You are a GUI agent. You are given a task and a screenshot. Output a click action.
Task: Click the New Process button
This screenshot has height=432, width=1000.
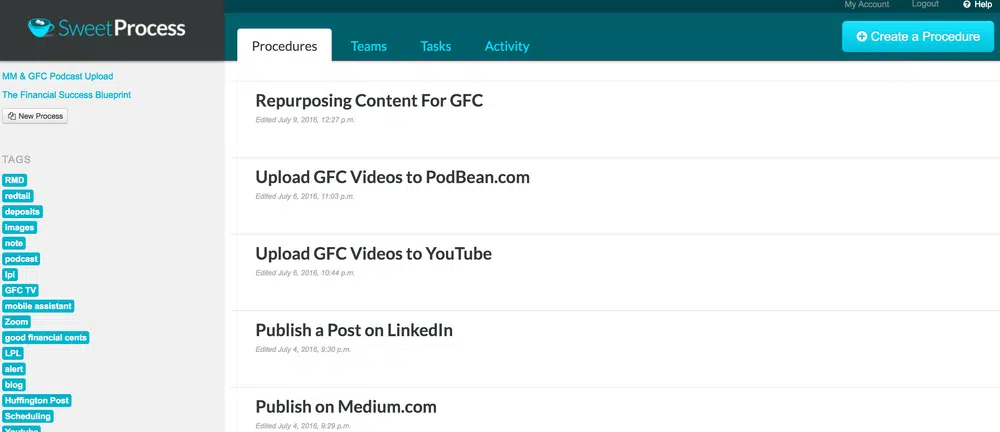[35, 116]
